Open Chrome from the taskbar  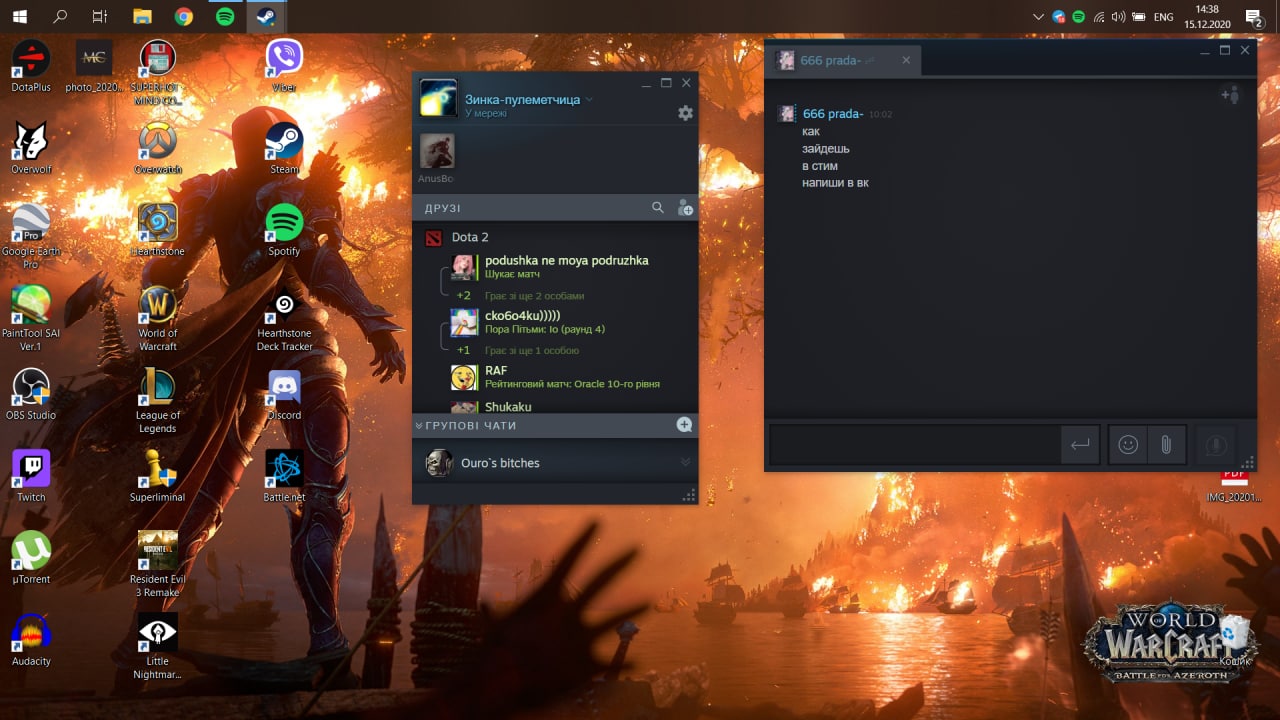click(183, 16)
